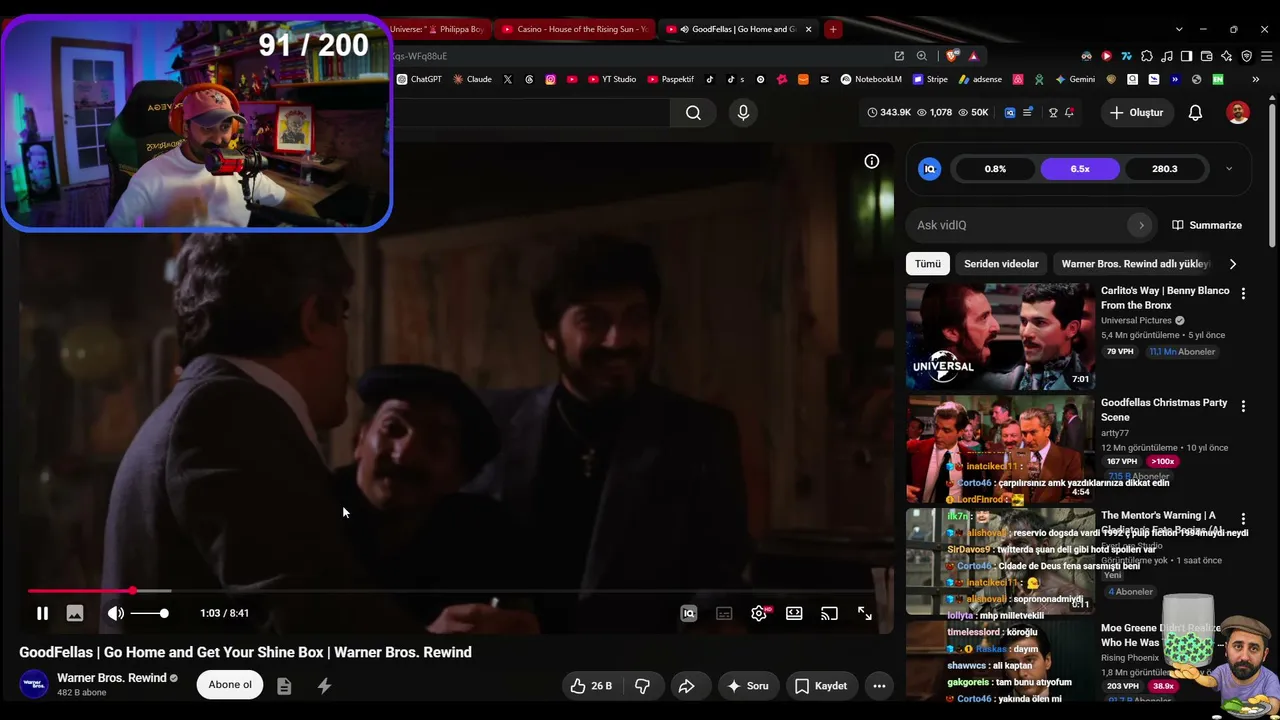Click the vidIQ logo in the stats panel
1280x720 pixels.
point(930,169)
